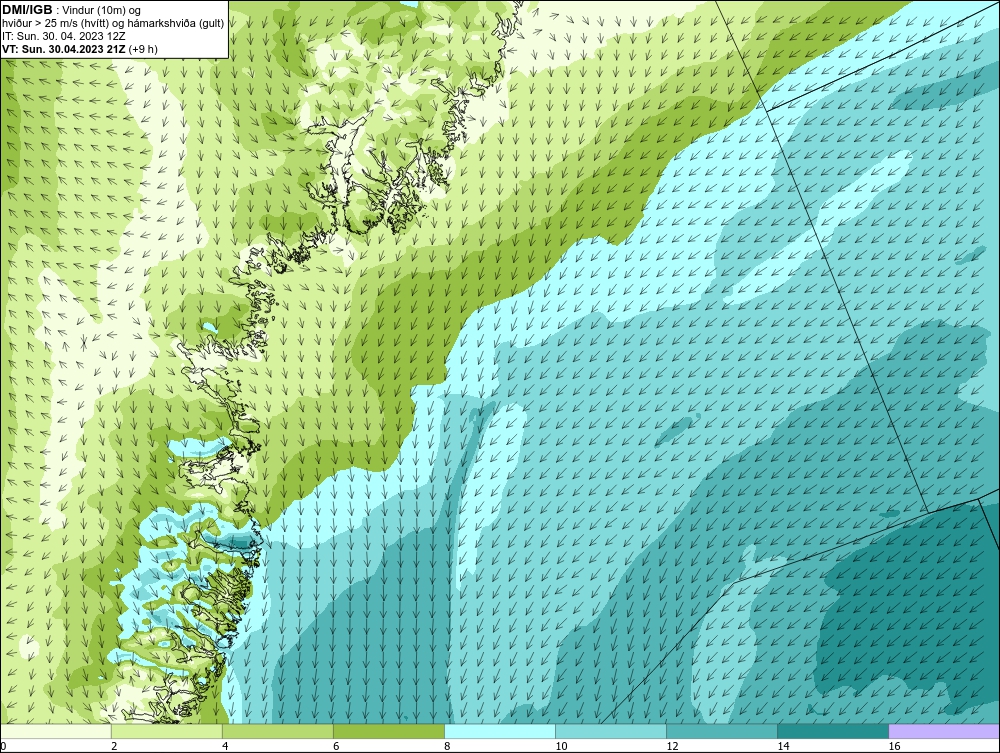This screenshot has height=753, width=1000.
Task: Click the 12–14 m/s teal legend swatch
Action: 721,731
